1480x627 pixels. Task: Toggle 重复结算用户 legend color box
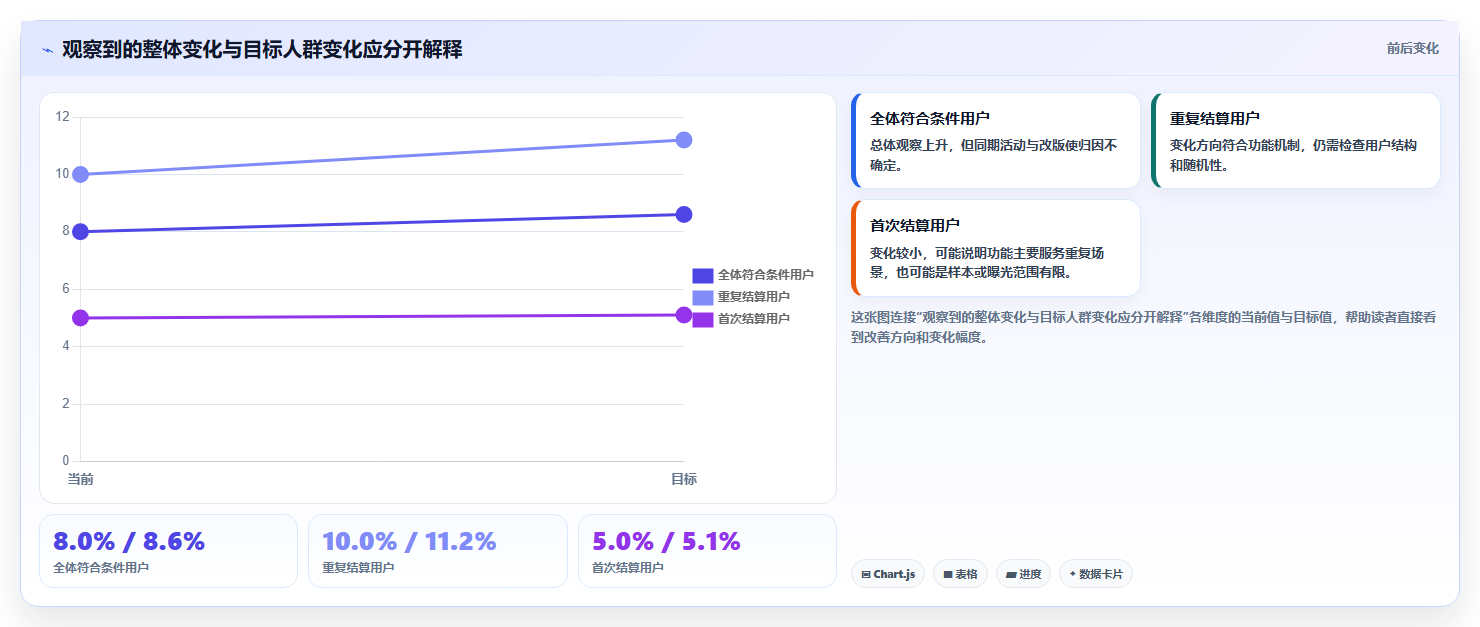[x=703, y=297]
